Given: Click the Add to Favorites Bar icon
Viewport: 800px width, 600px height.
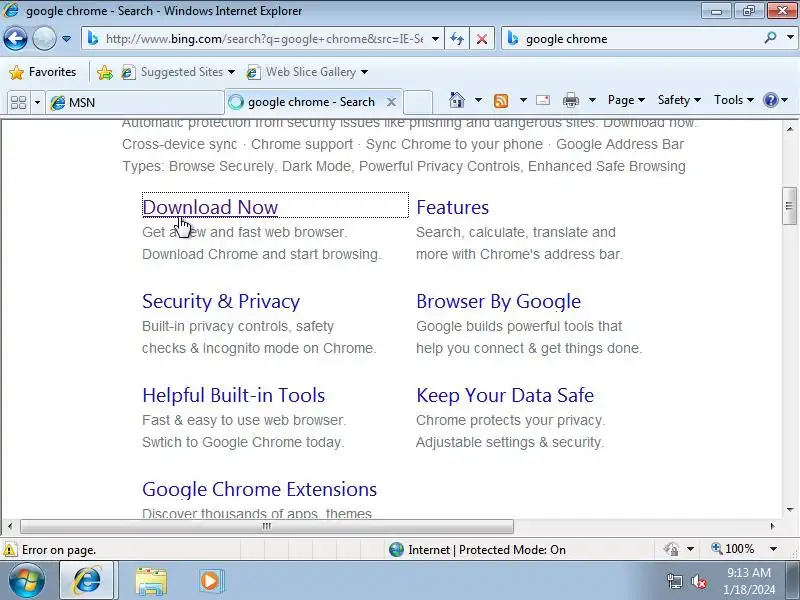Looking at the screenshot, I should (x=105, y=72).
